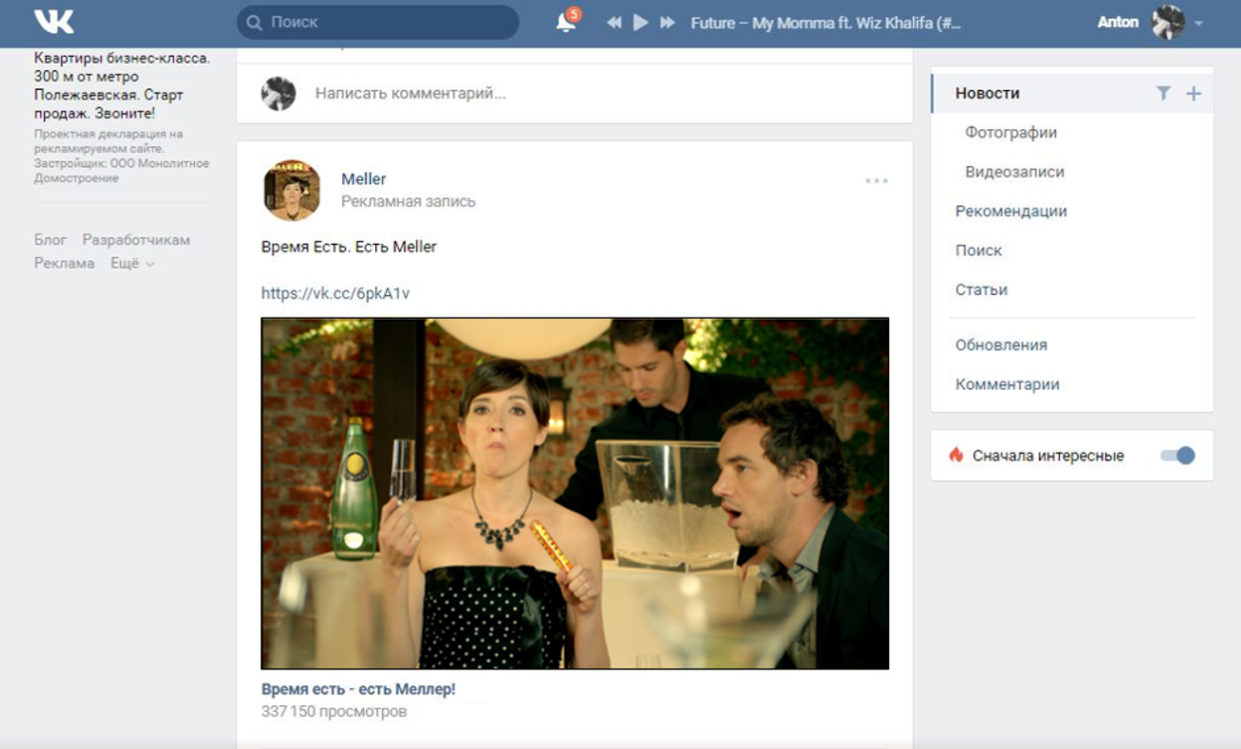Click the flame icon beside Сначала интересные
The image size is (1241, 749).
pos(956,455)
